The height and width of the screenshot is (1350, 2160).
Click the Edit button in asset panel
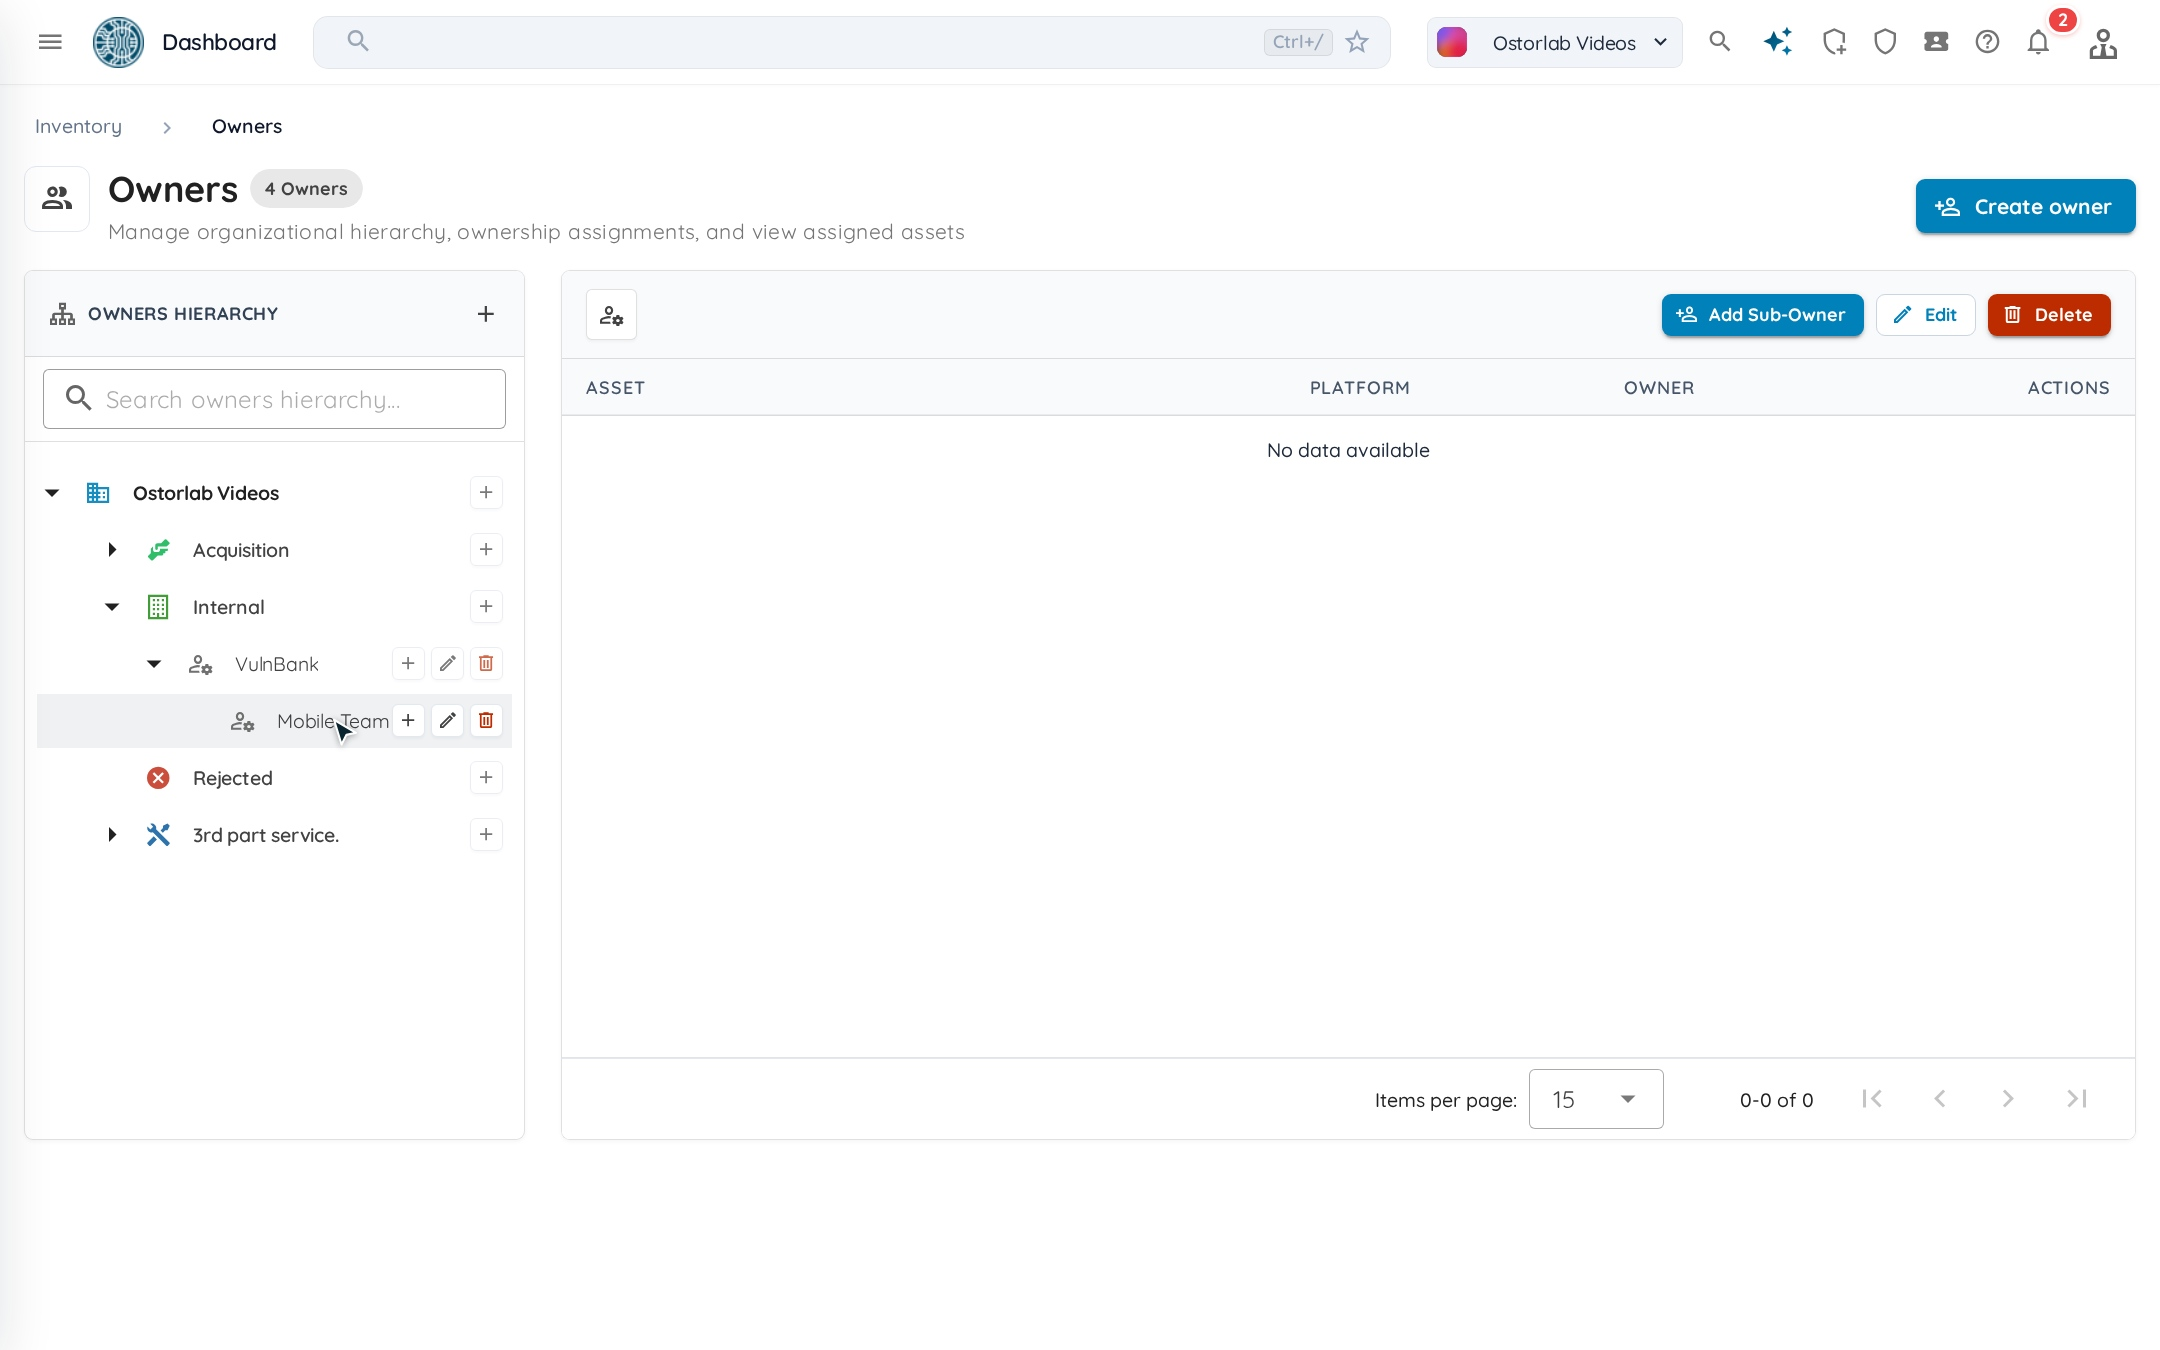(1925, 315)
